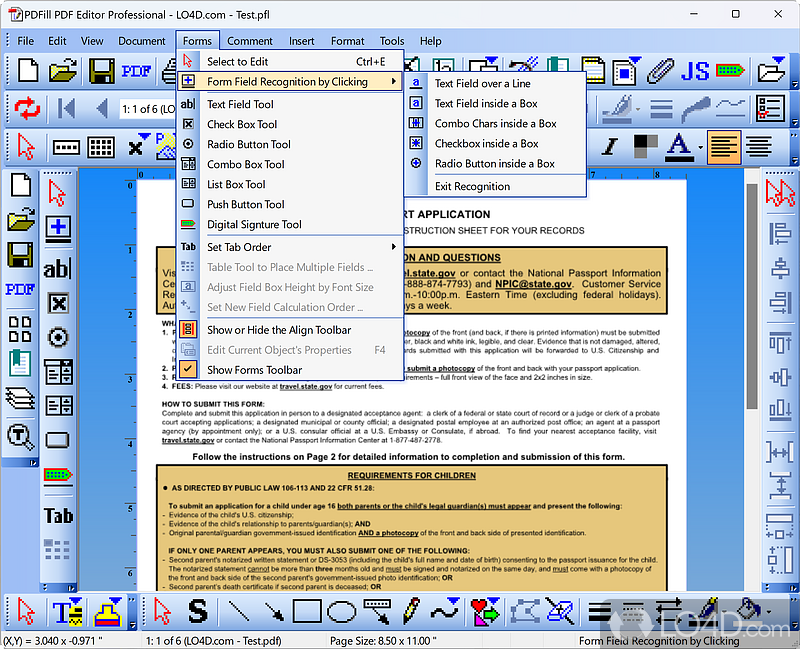Viewport: 800px width, 649px height.
Task: Click the Save floppy disk icon in top toolbar
Action: (101, 70)
